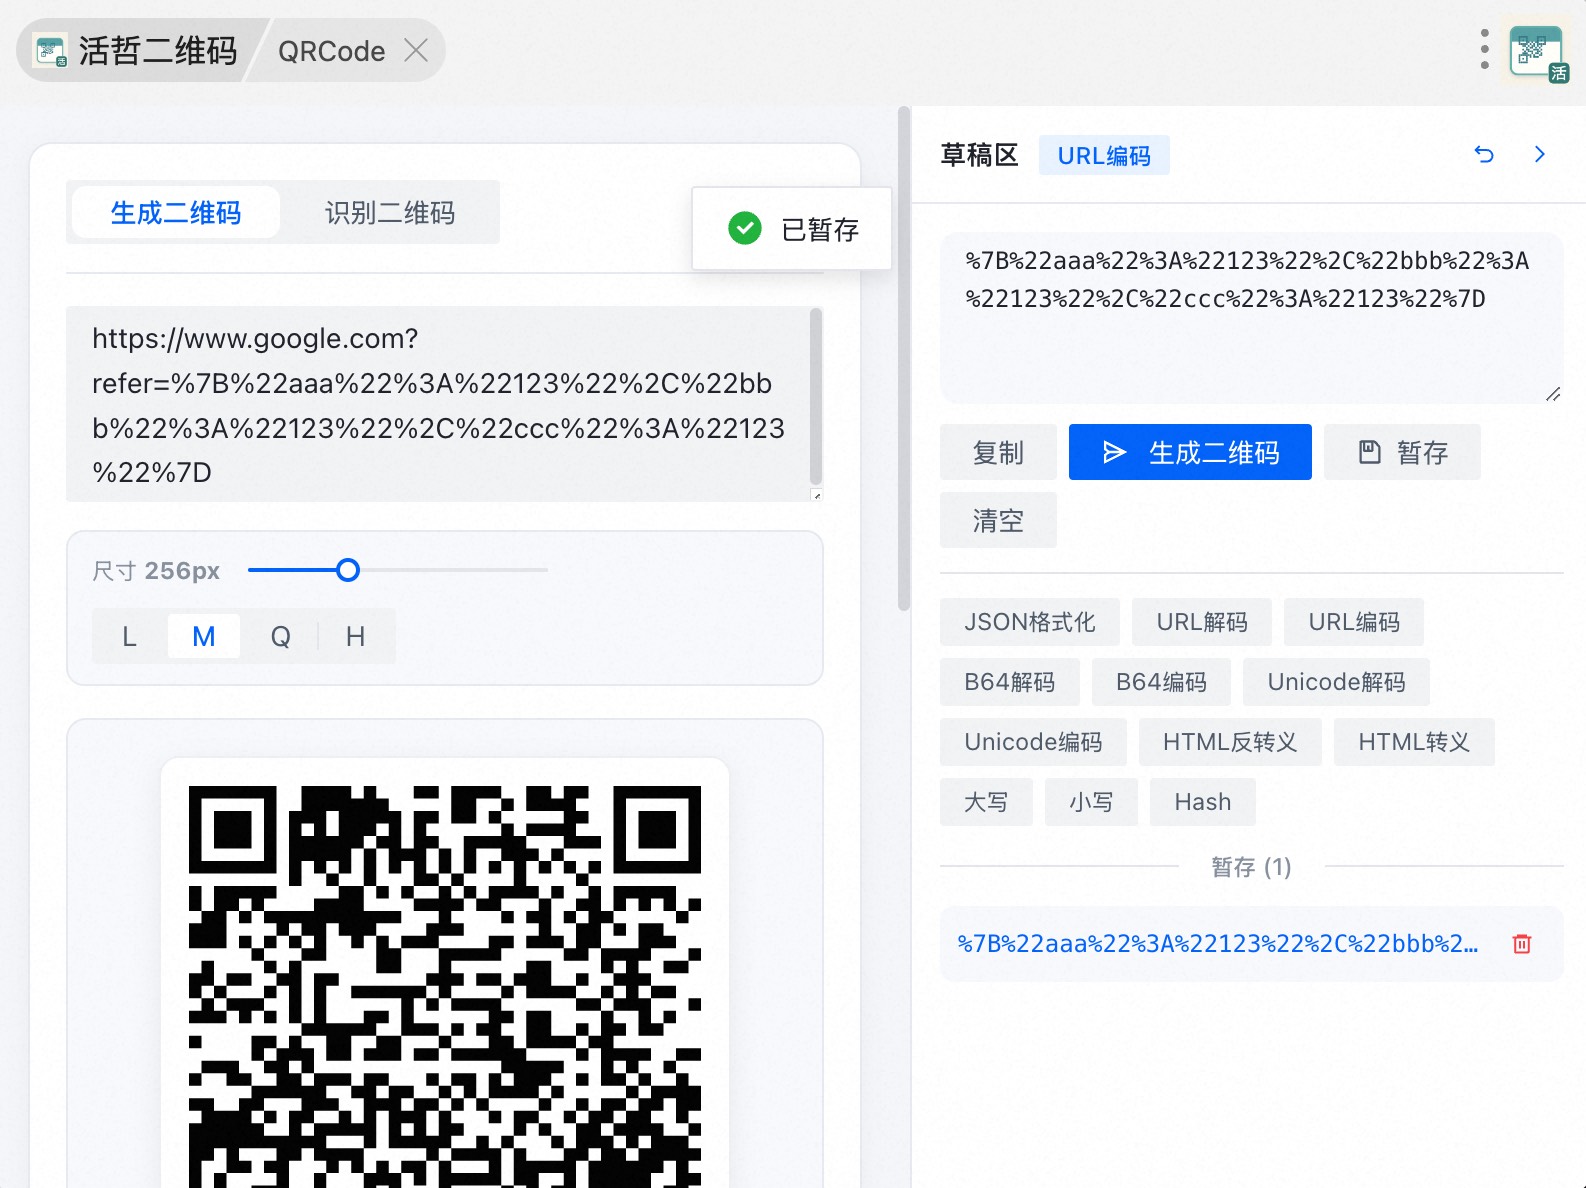Viewport: 1586px width, 1188px height.
Task: Click the 复制 button
Action: (x=998, y=452)
